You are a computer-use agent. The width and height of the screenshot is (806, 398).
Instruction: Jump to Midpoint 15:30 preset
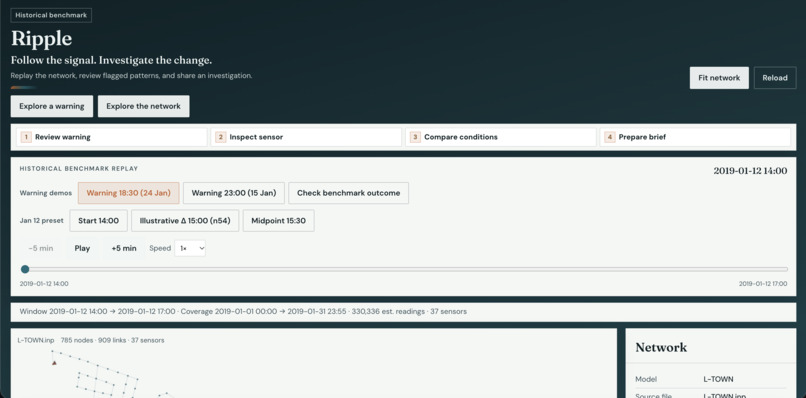pyautogui.click(x=279, y=221)
